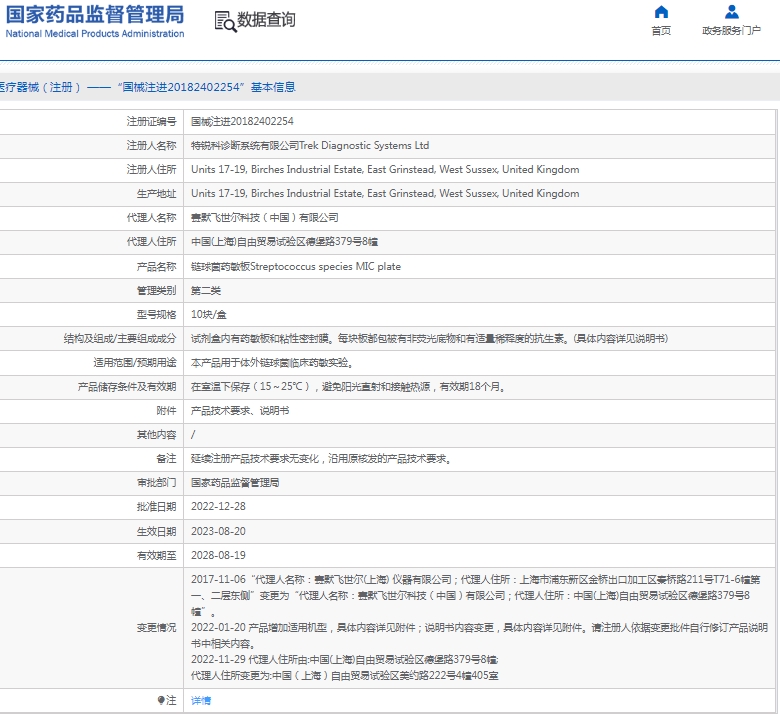Open the 详情 link in the 注 row
The width and height of the screenshot is (780, 716).
[x=201, y=701]
